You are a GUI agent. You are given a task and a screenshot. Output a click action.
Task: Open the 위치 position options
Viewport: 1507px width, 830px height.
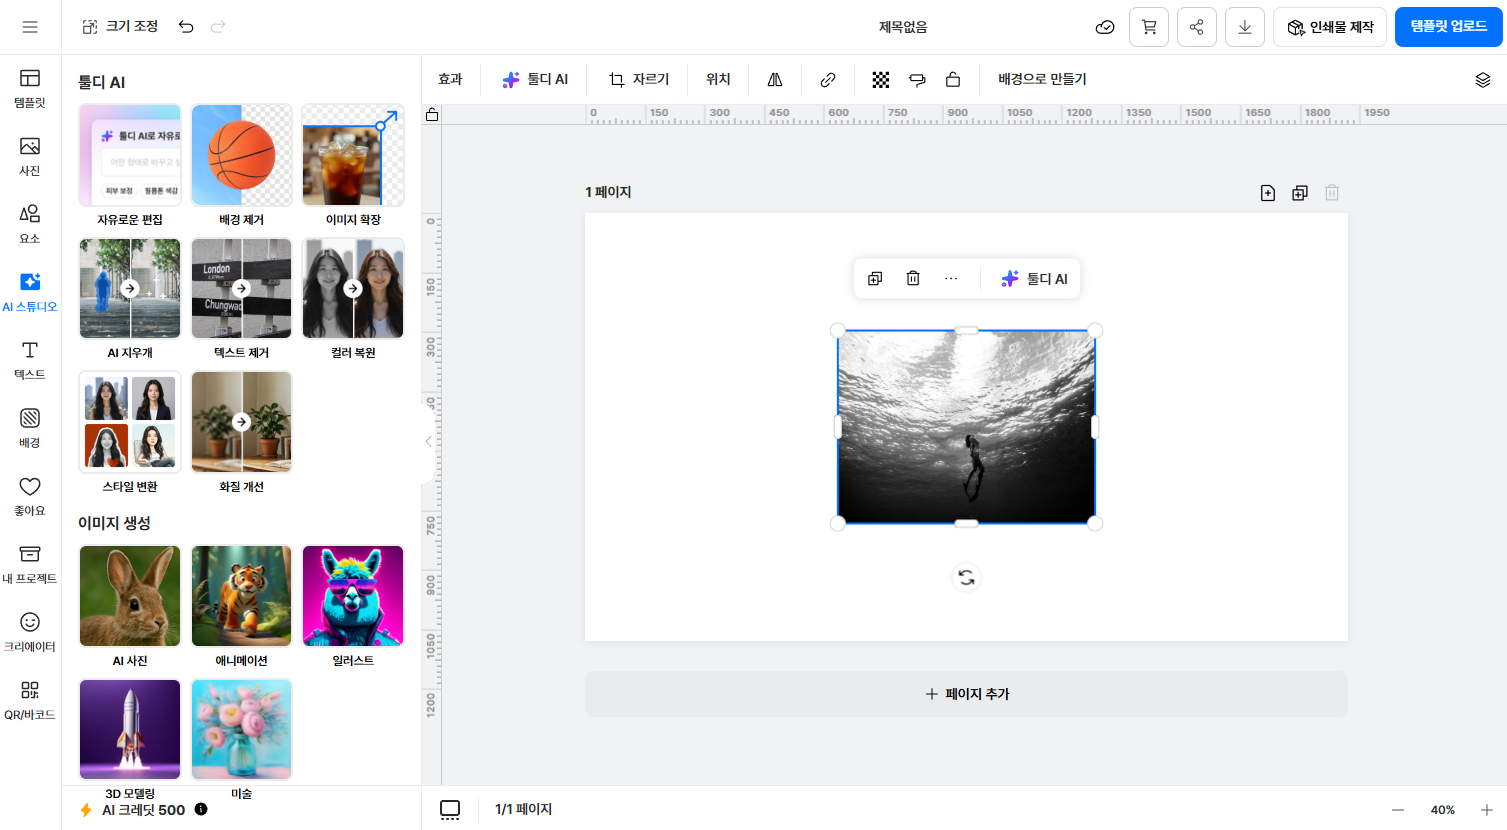(718, 80)
